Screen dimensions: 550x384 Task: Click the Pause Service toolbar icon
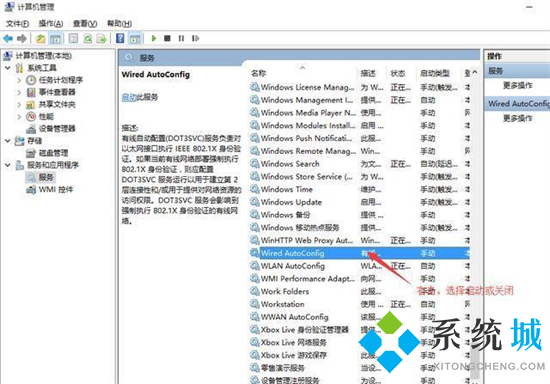(x=181, y=38)
